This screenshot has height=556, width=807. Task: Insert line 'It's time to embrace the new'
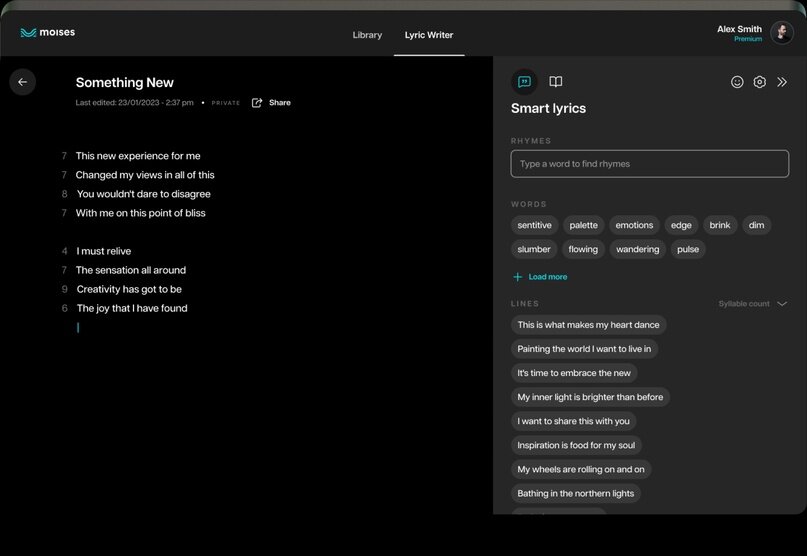pos(574,373)
